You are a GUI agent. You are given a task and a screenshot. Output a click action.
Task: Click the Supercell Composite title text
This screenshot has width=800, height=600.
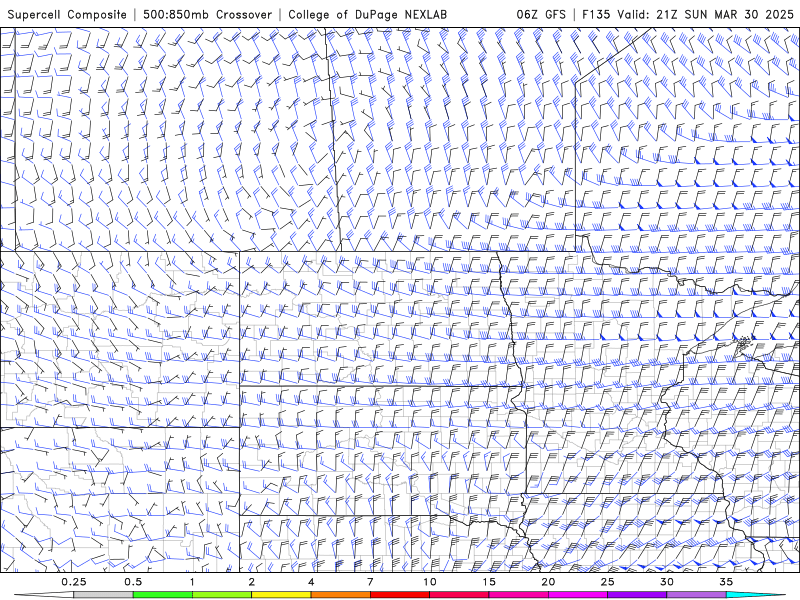coord(67,14)
